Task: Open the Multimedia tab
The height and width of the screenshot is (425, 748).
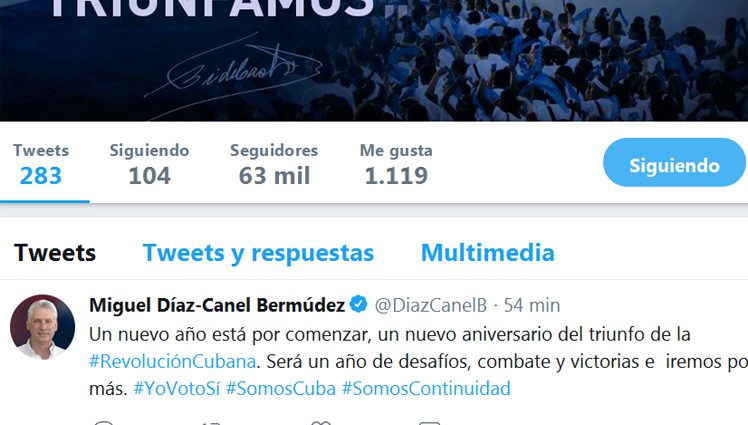Action: [x=488, y=253]
